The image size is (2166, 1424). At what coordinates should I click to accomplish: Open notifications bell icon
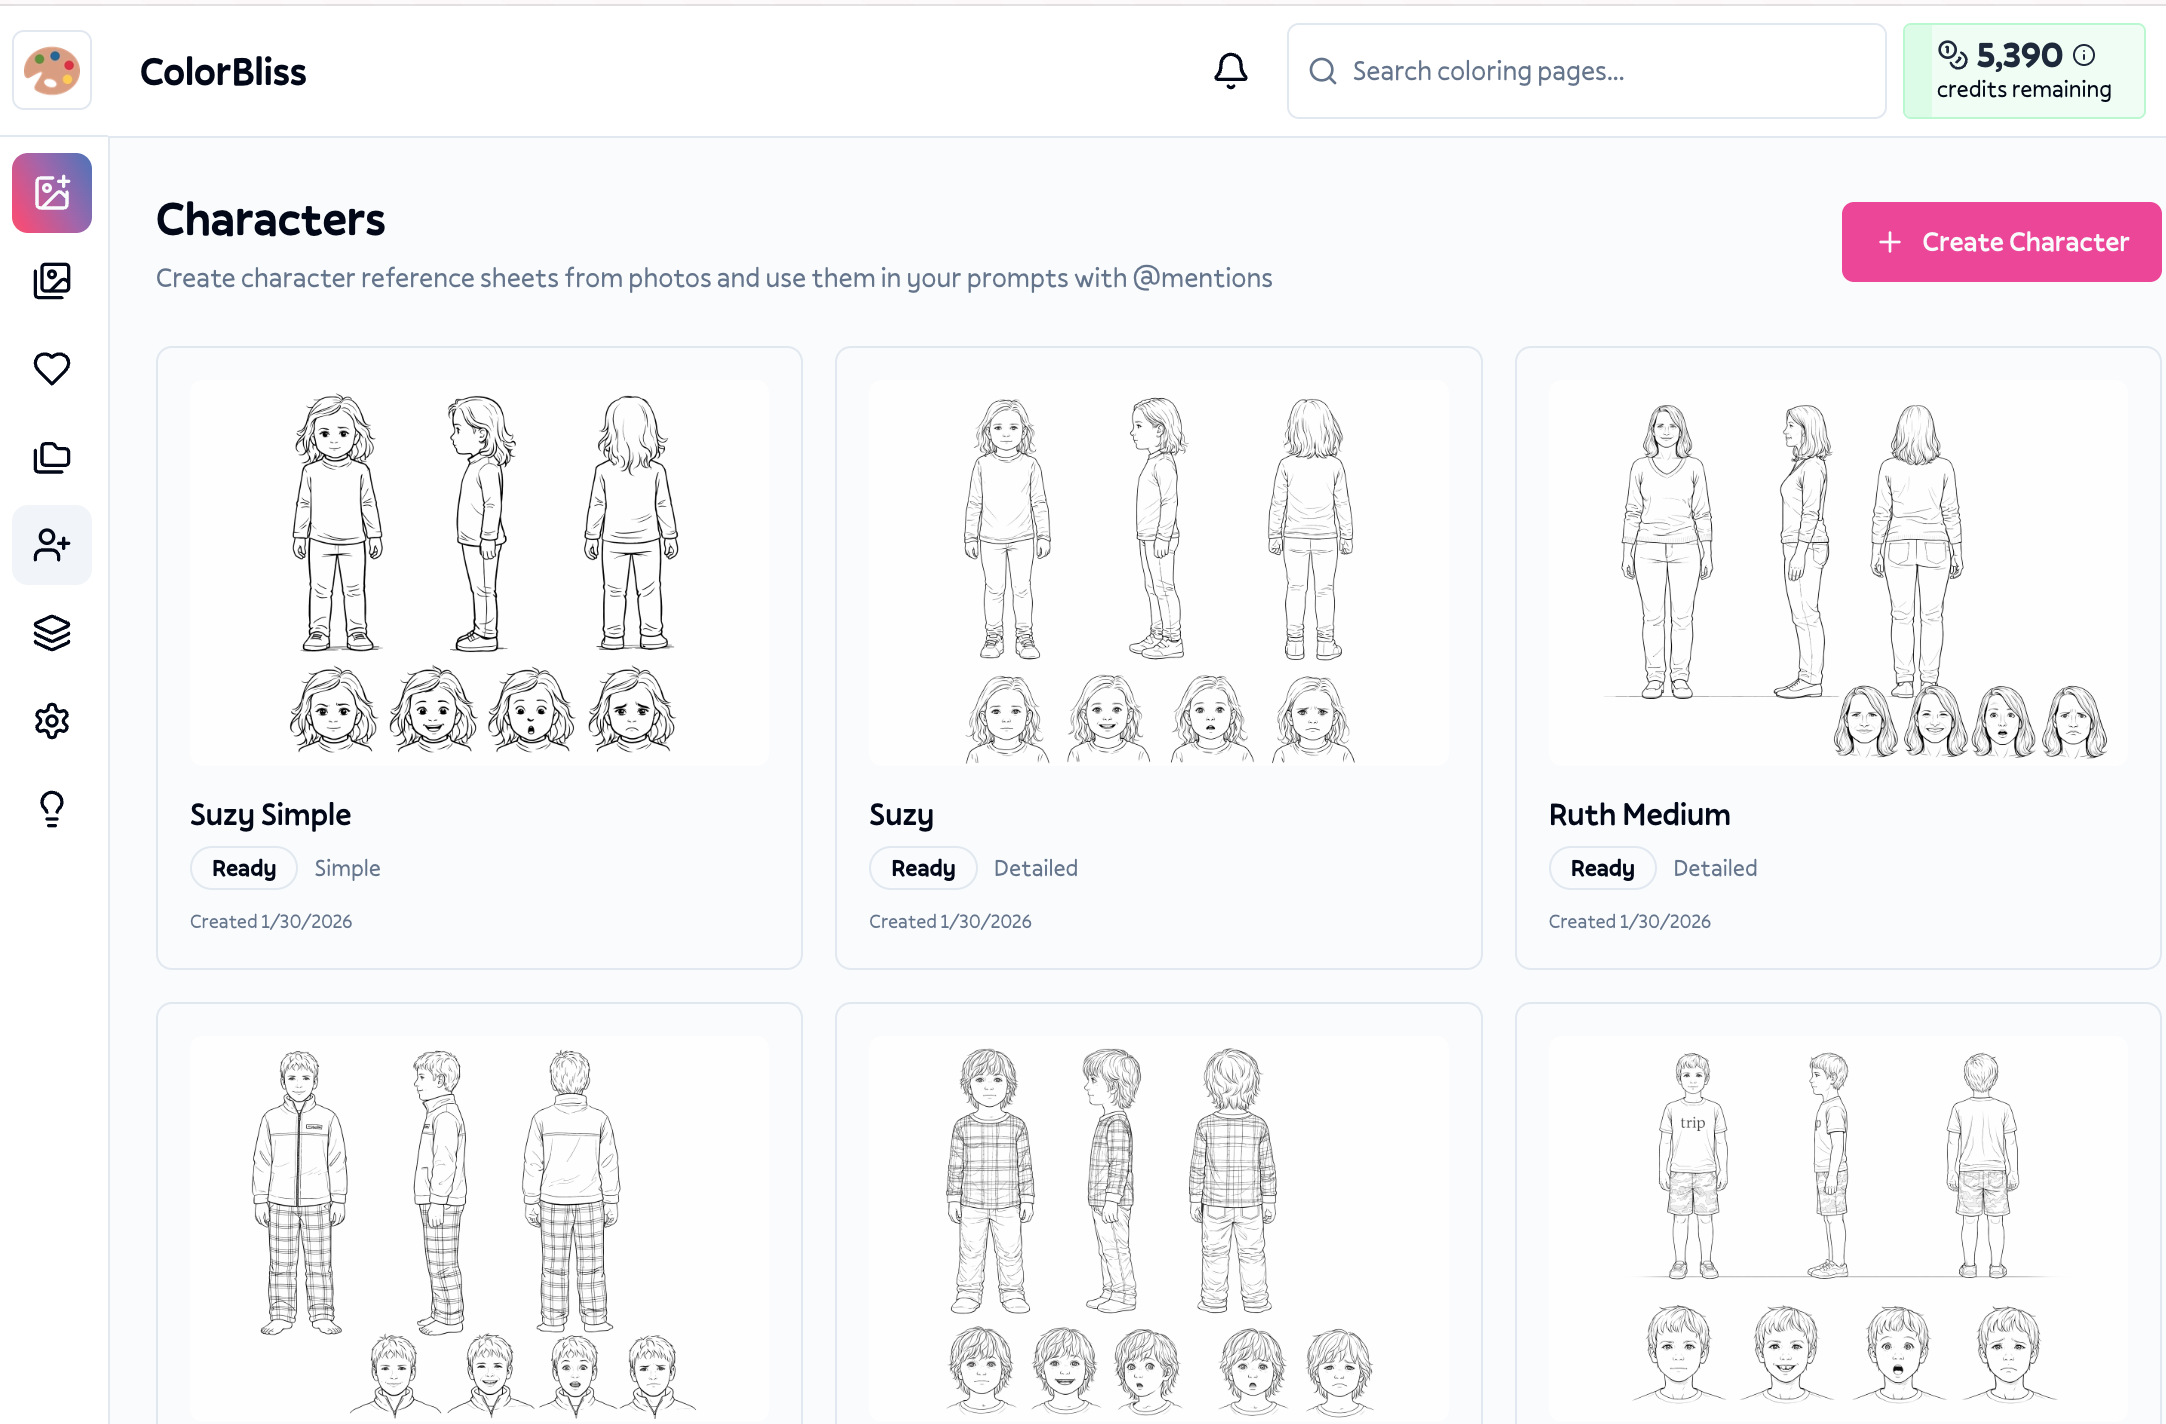1230,71
